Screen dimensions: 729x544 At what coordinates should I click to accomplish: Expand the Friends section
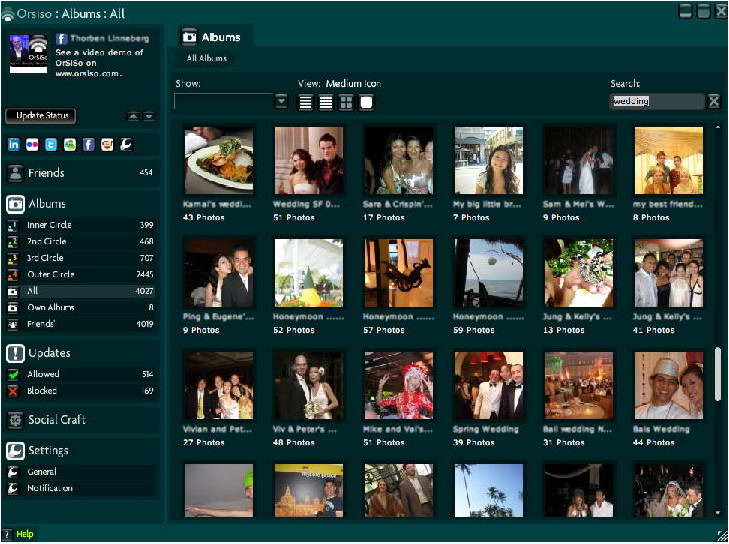click(46, 173)
